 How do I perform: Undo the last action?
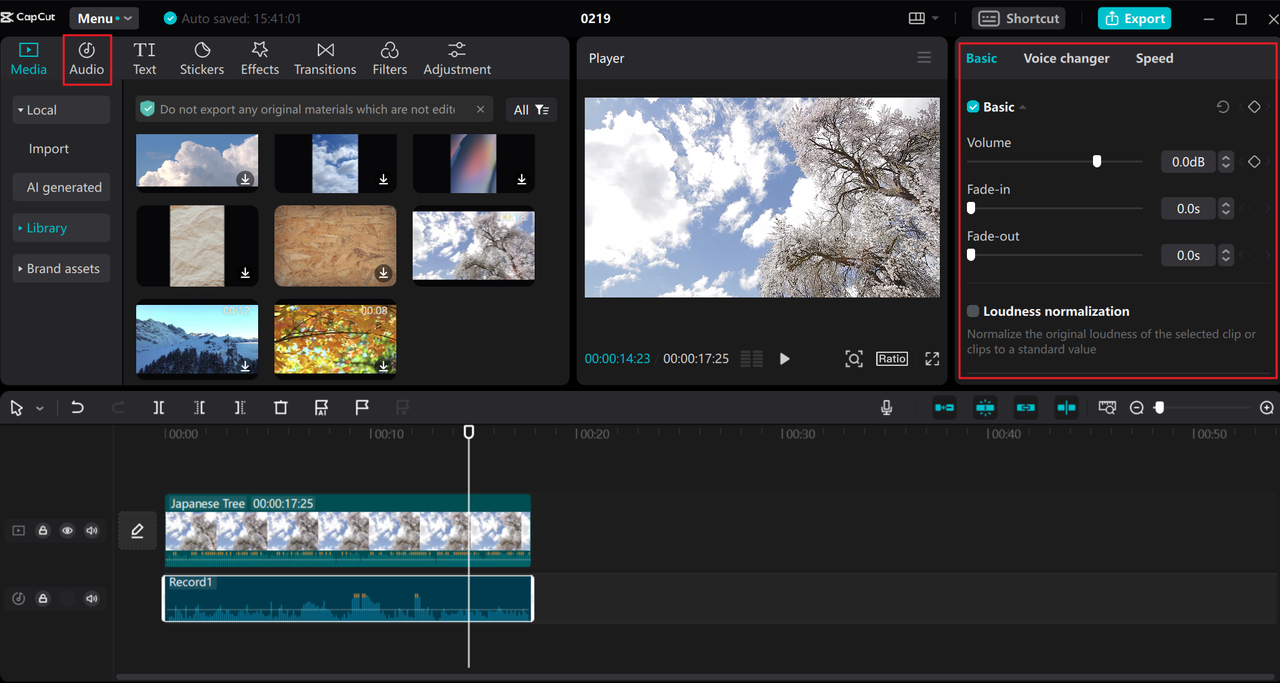77,407
